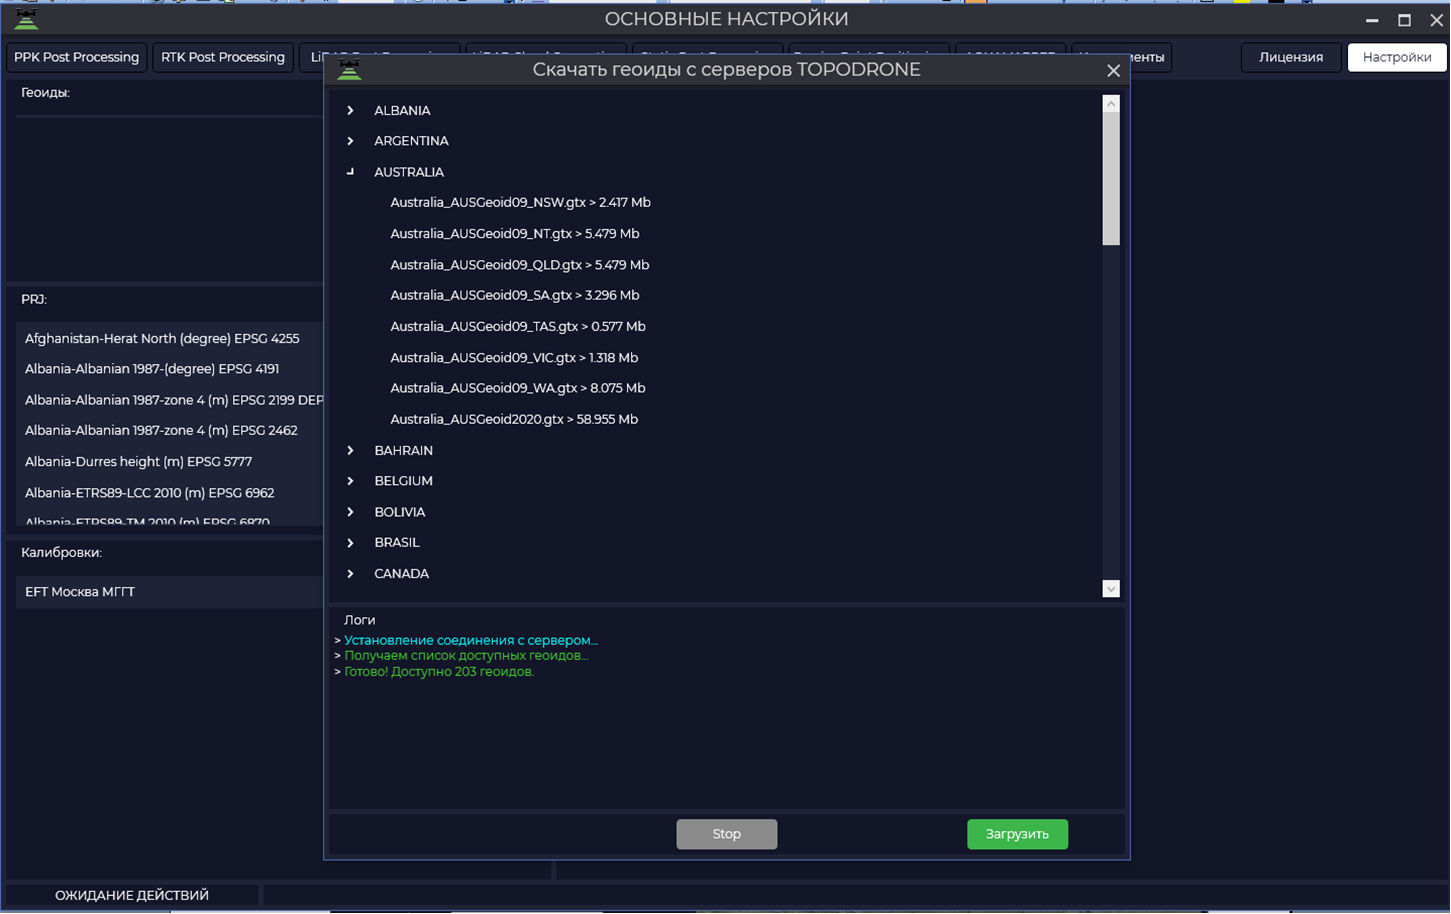The height and width of the screenshot is (914, 1451).
Task: Click the Stop button
Action: click(x=727, y=834)
